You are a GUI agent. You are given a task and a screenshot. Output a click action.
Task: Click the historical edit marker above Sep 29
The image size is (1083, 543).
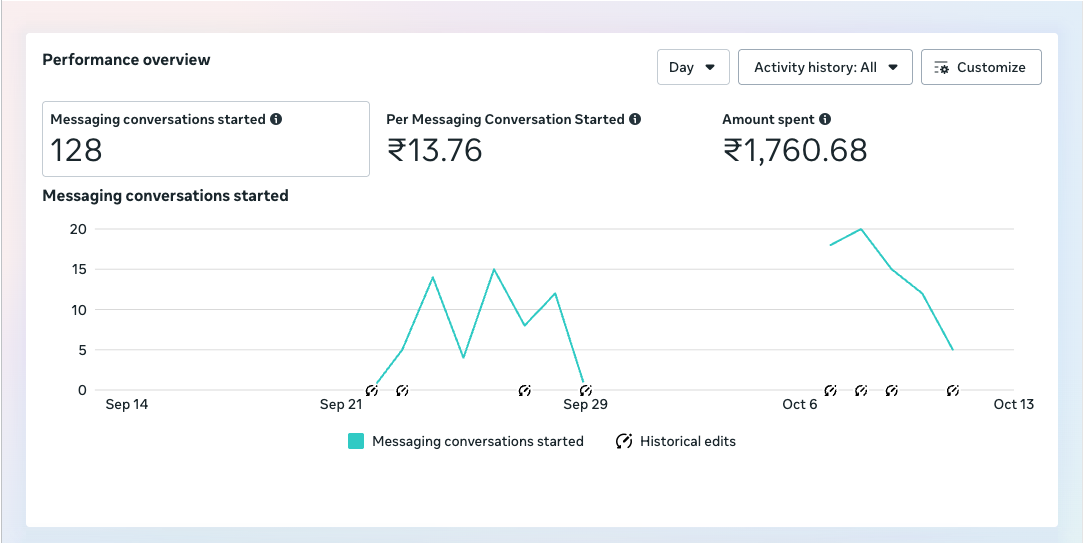point(585,390)
